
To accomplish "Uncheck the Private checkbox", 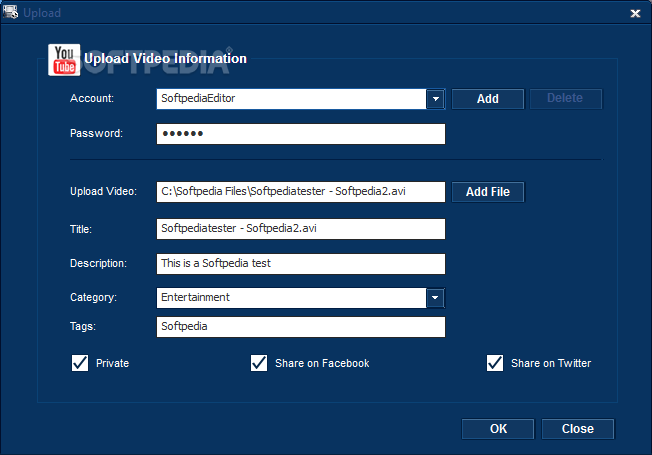I will [80, 363].
